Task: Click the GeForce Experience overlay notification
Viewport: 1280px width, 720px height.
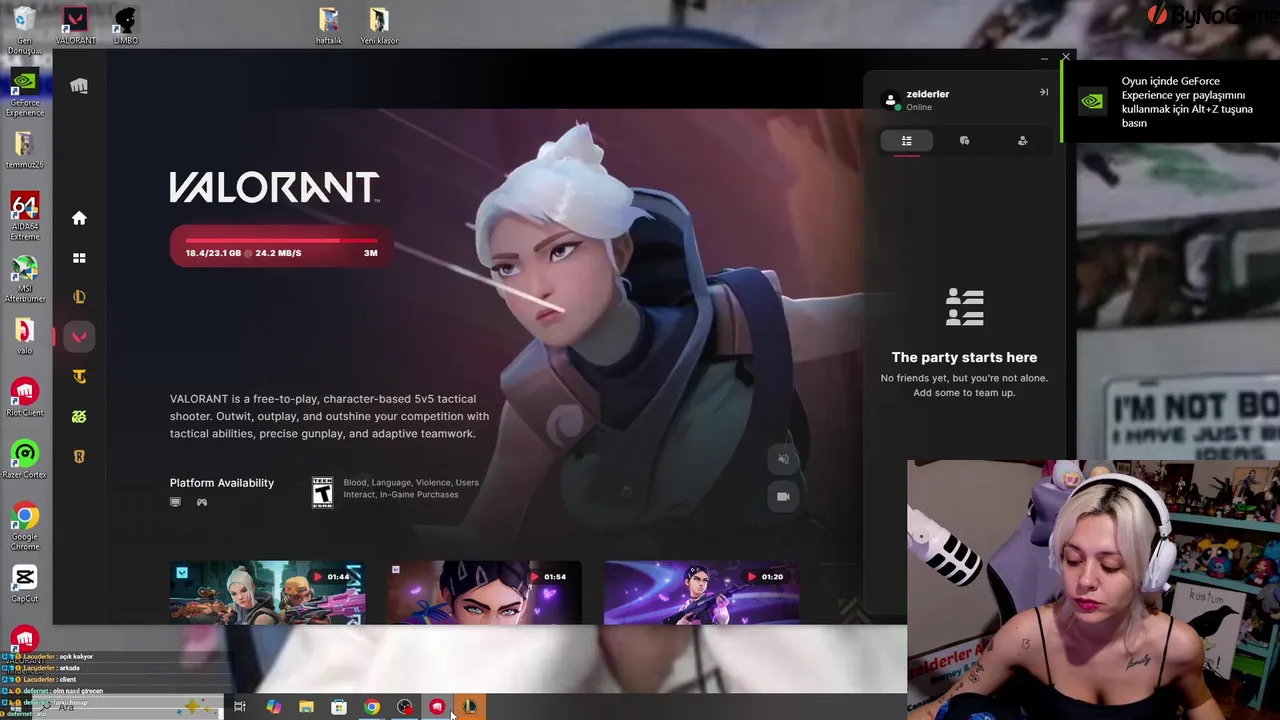Action: click(1170, 102)
